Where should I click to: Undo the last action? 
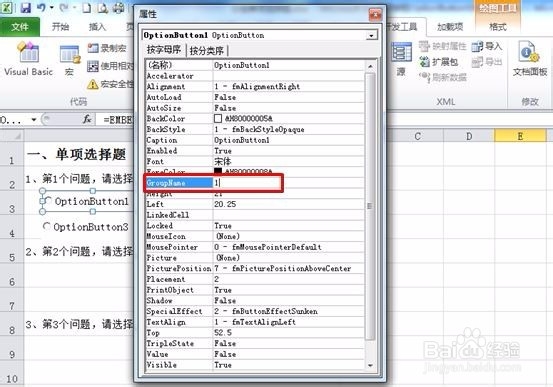[x=41, y=8]
